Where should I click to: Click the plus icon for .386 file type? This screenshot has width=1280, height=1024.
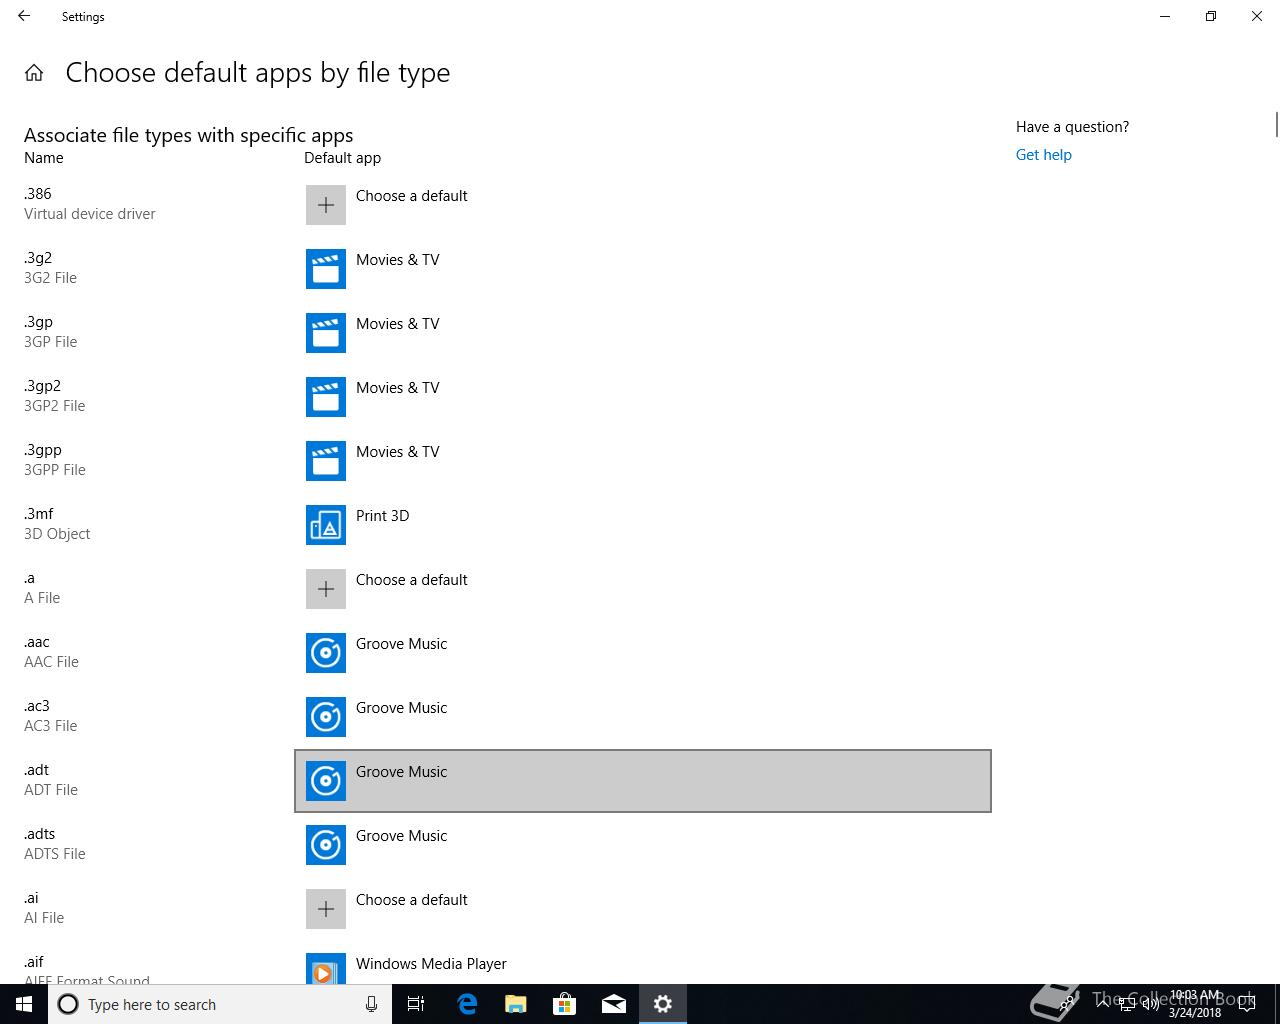point(326,205)
